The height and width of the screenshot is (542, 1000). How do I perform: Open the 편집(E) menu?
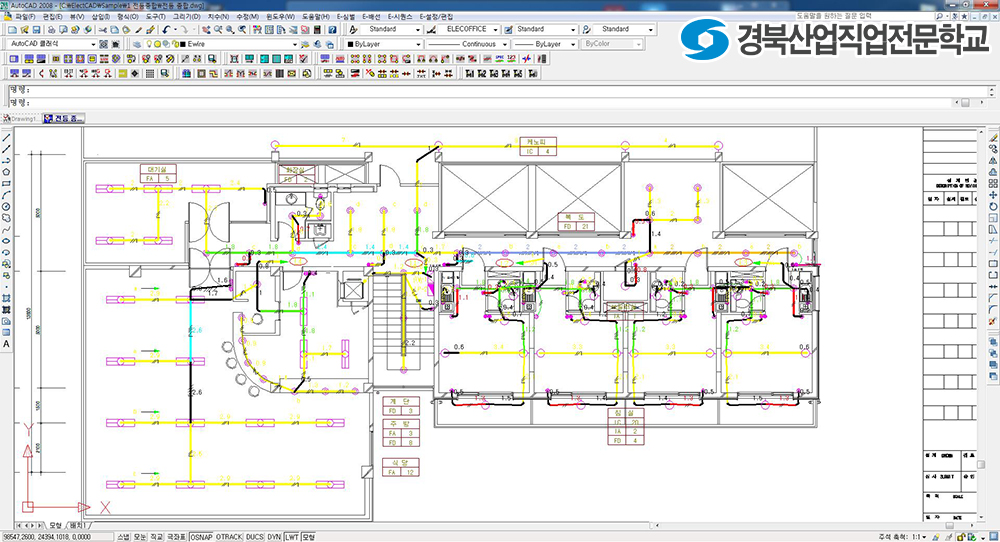coord(52,17)
